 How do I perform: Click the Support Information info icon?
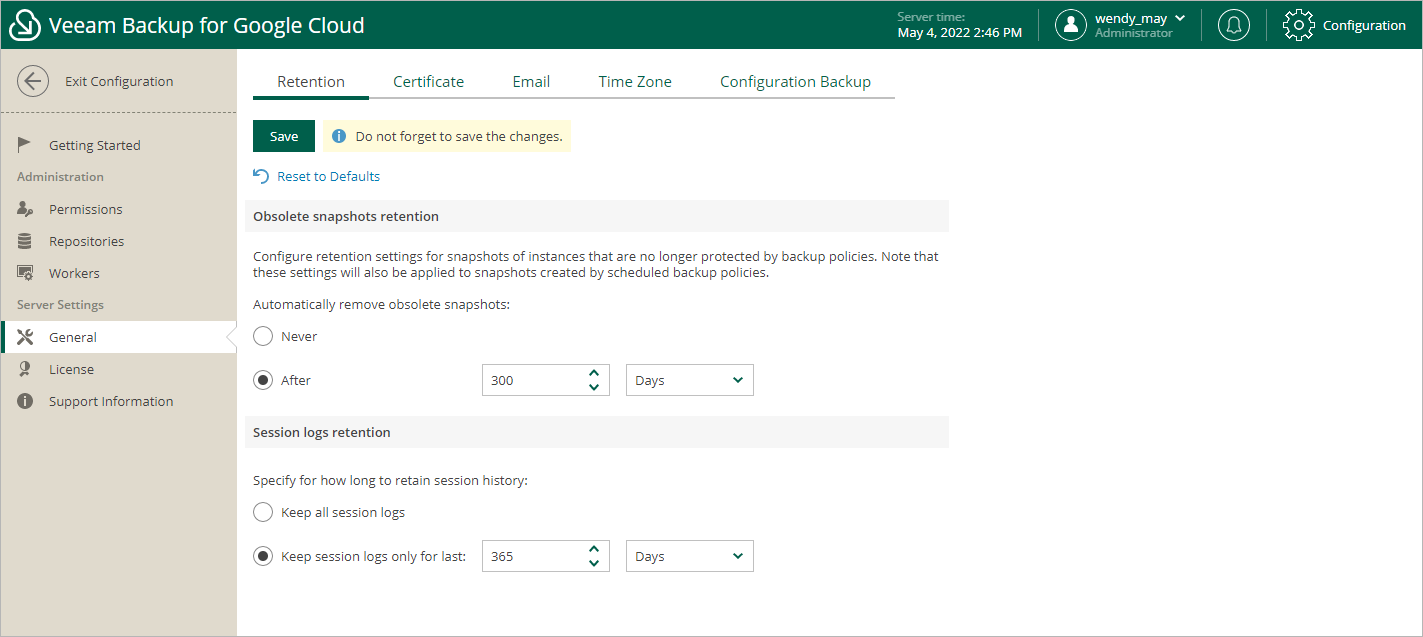(25, 401)
